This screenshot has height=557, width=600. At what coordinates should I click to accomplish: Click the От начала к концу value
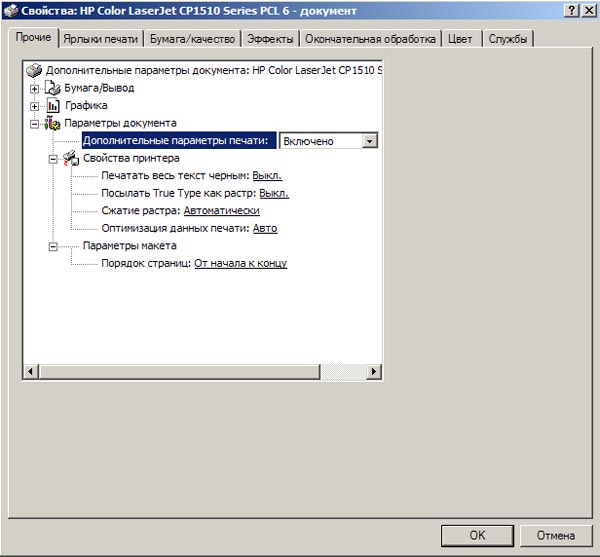coord(241,263)
